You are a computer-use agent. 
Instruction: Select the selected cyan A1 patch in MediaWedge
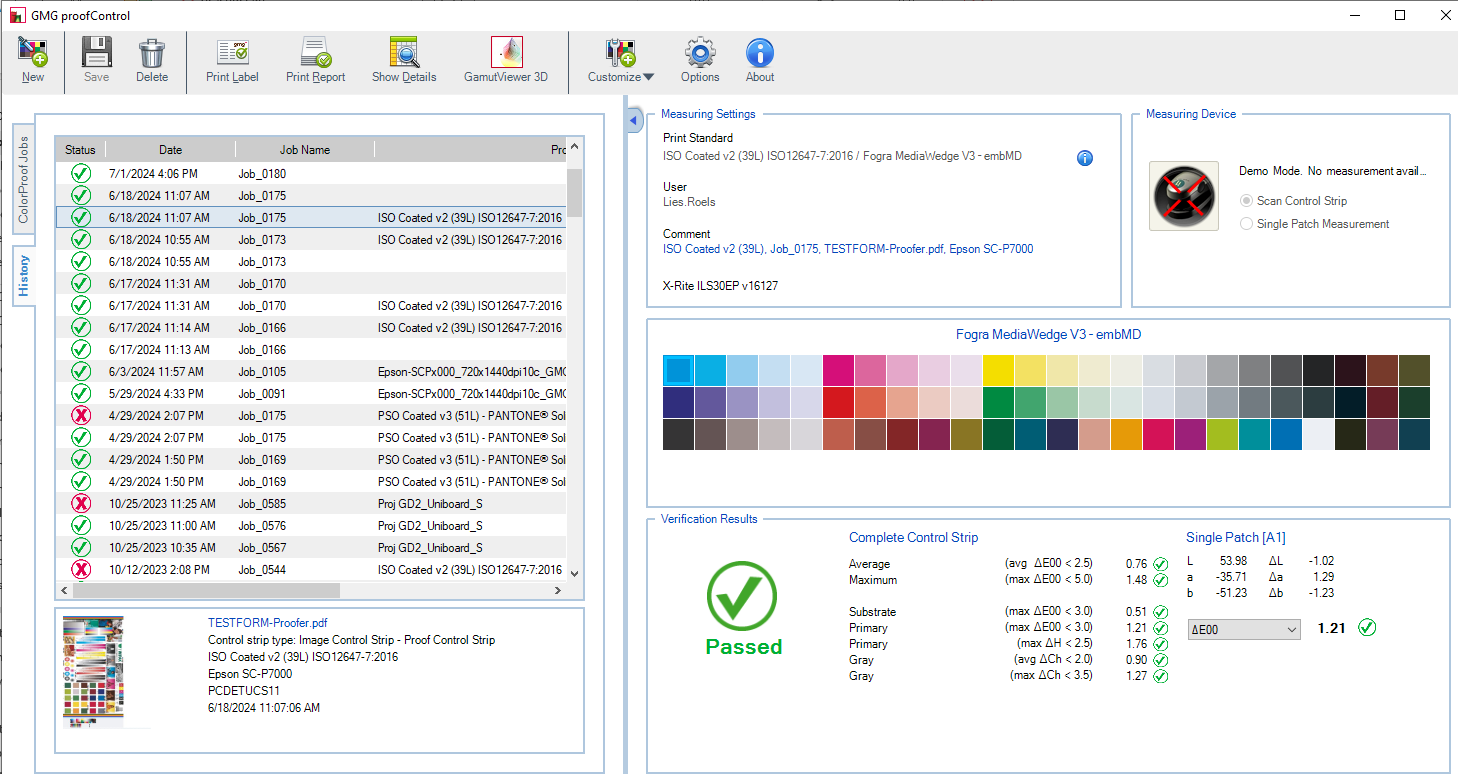(x=678, y=370)
